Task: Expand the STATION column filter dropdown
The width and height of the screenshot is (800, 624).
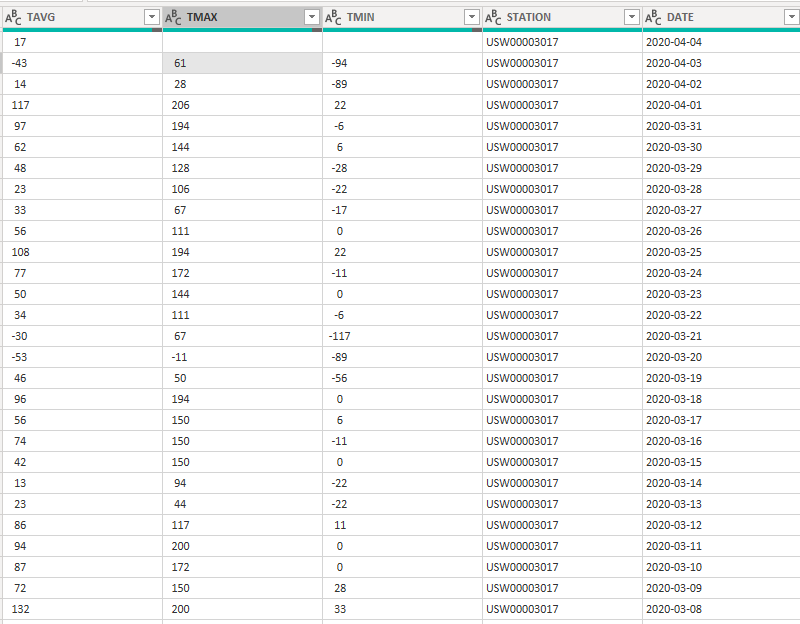Action: coord(631,17)
